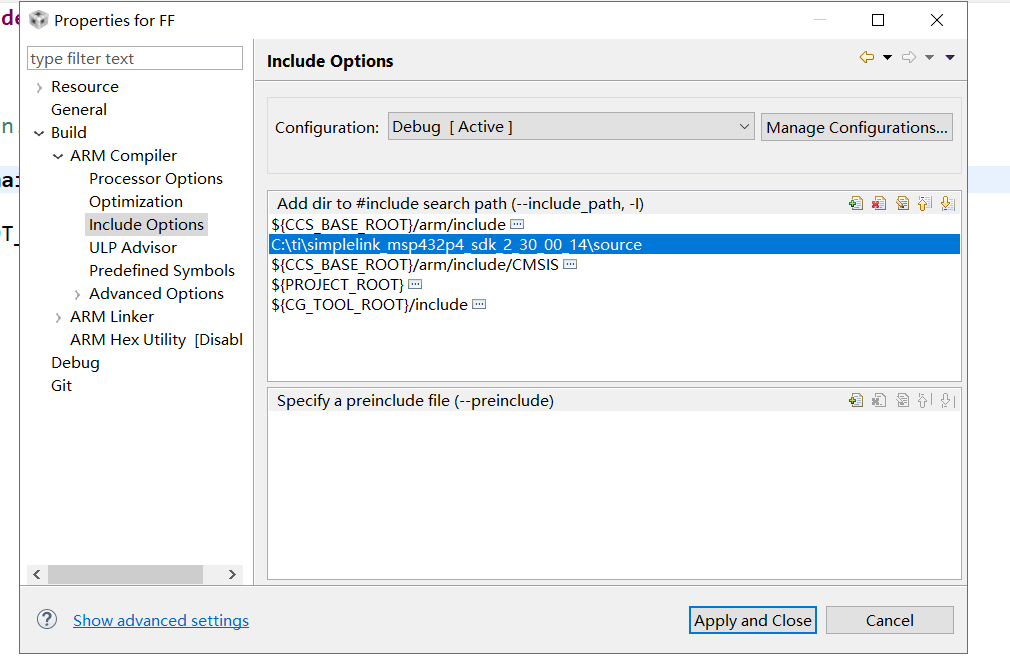Image resolution: width=1010 pixels, height=669 pixels.
Task: Click the help question mark icon
Action: [x=47, y=619]
